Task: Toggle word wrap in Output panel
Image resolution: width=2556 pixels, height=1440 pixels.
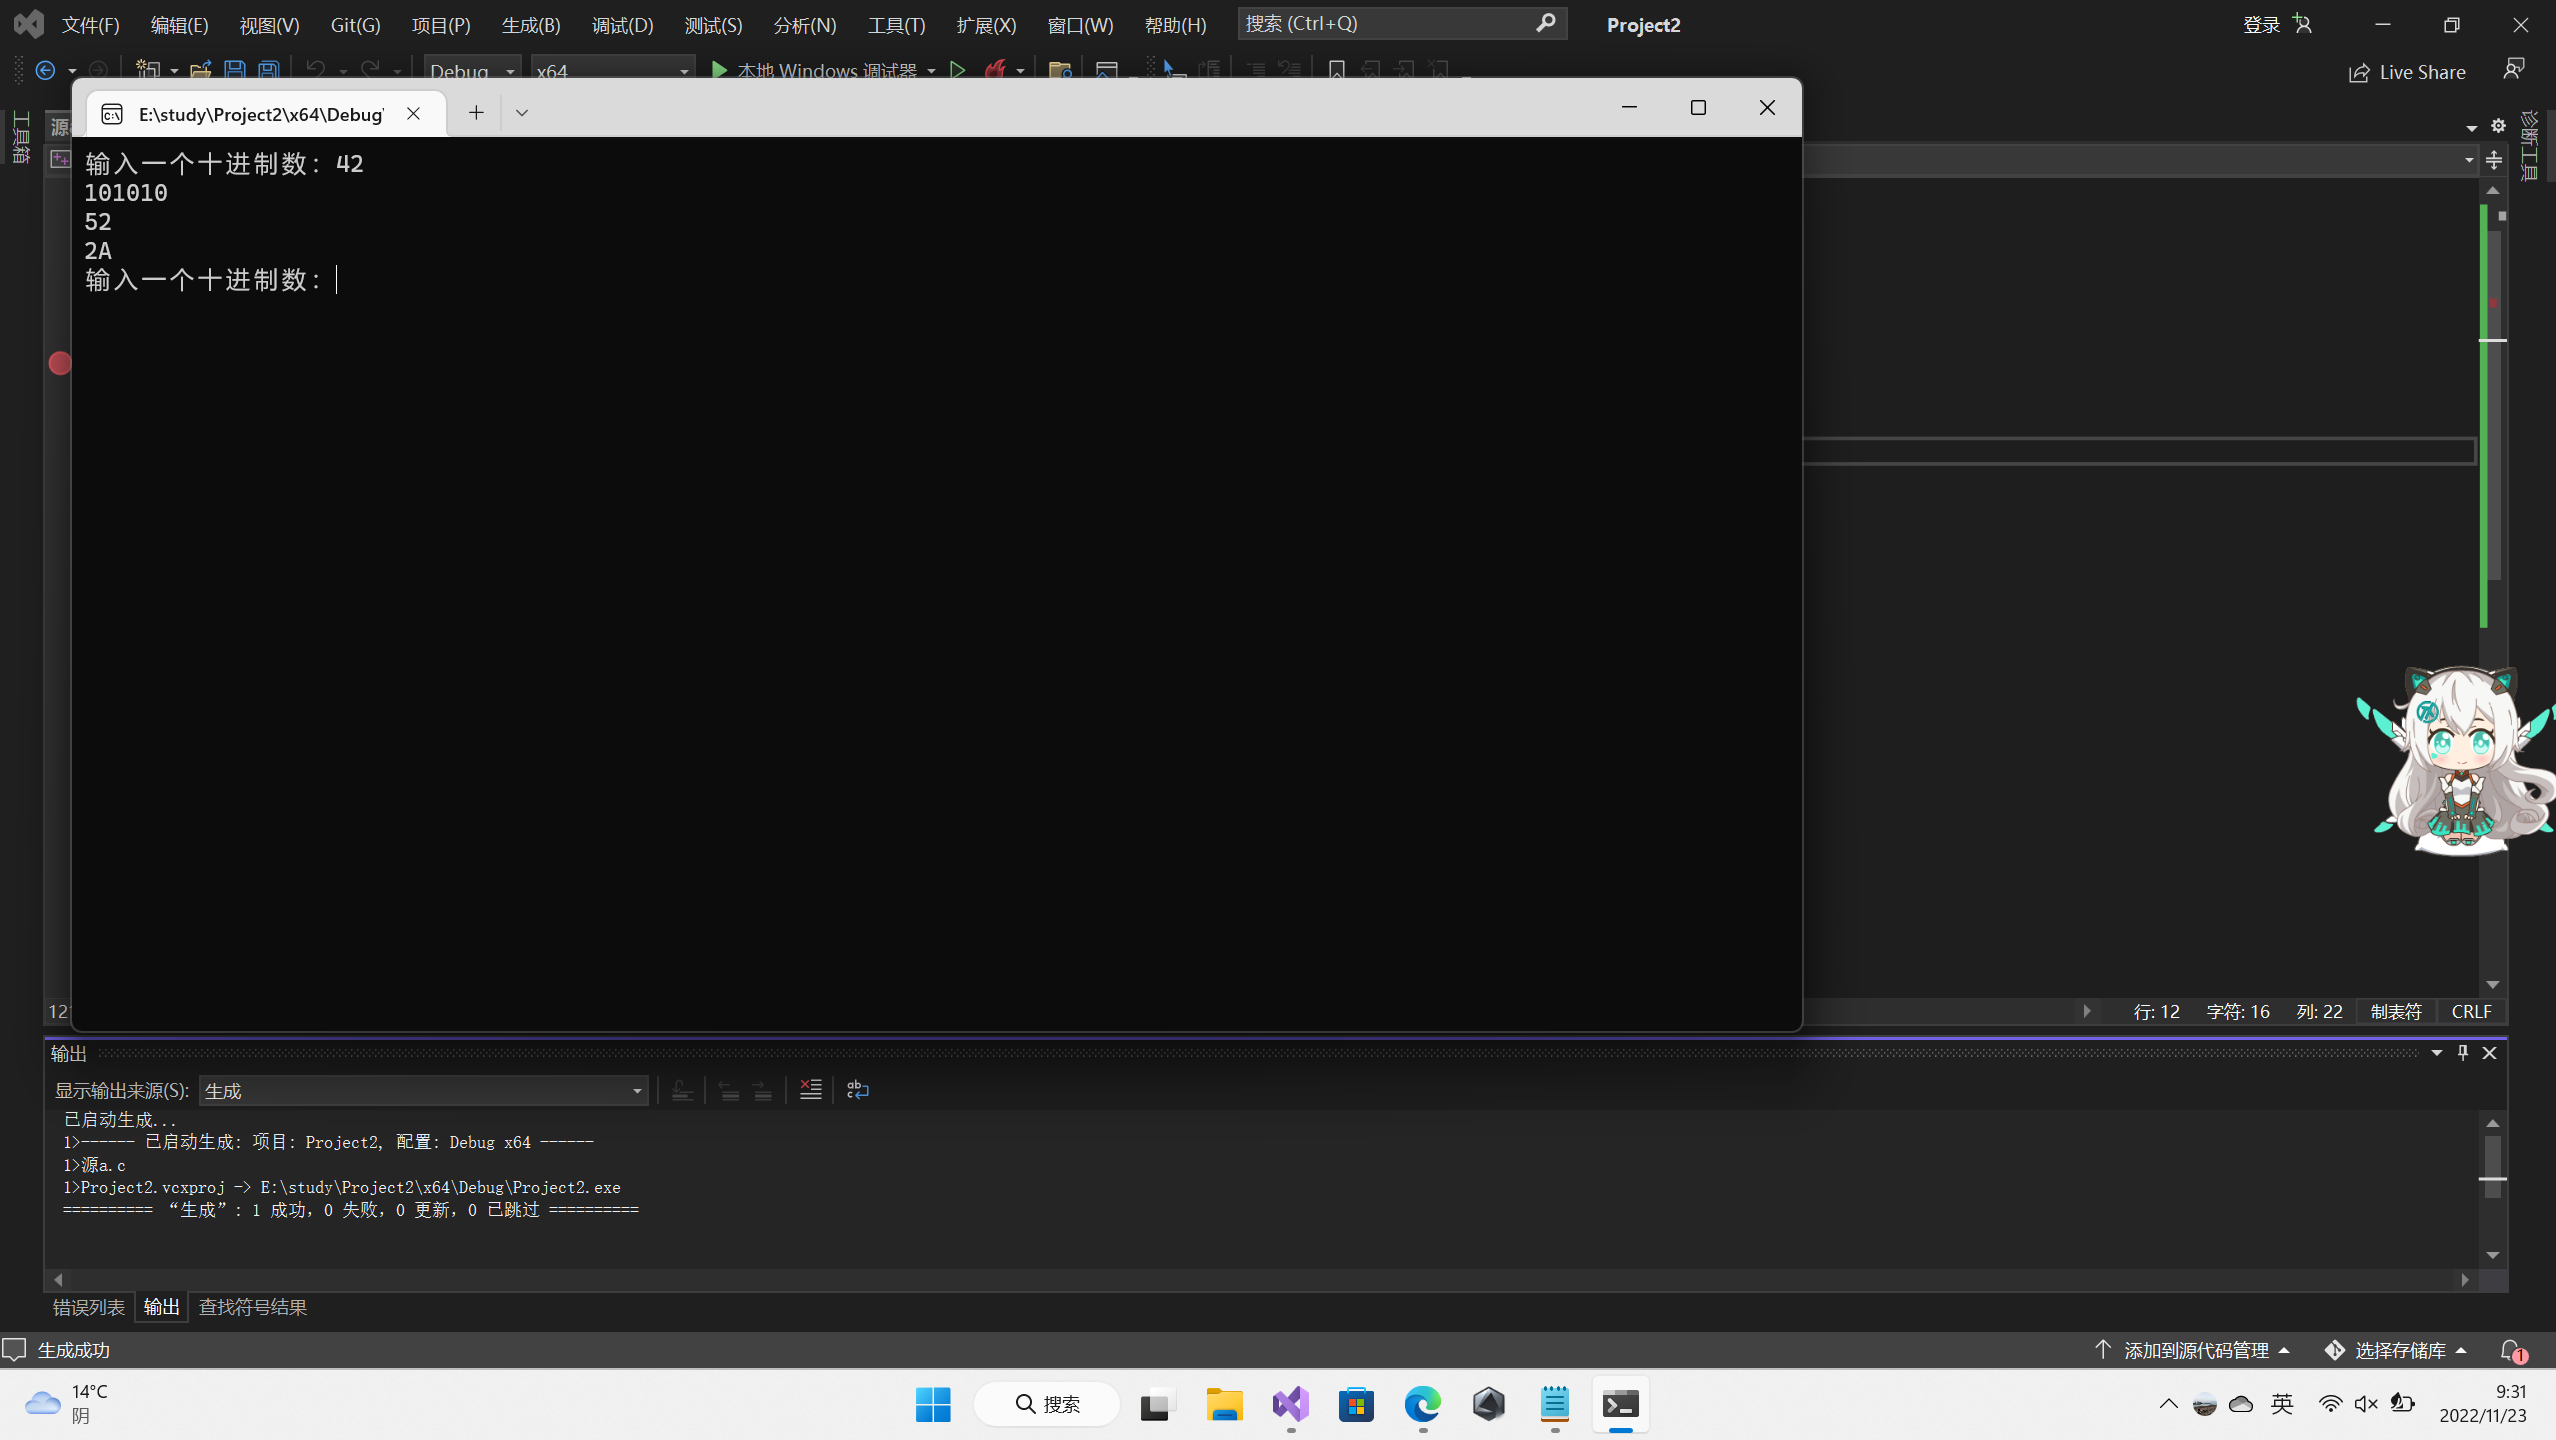Action: [x=858, y=1090]
